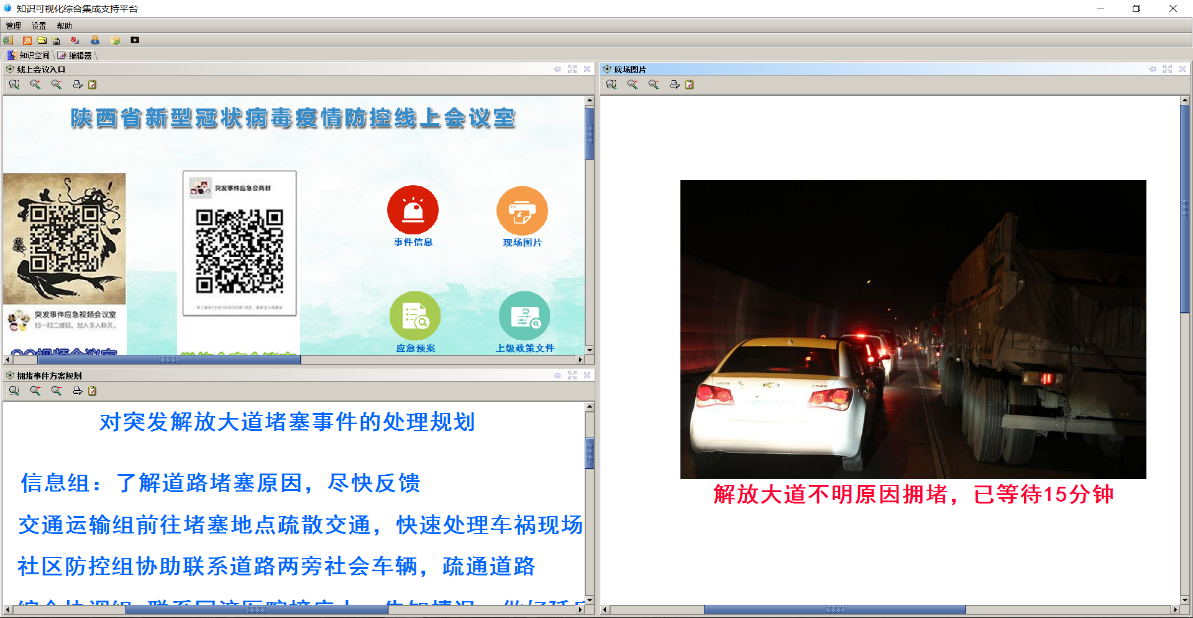1193x618 pixels.
Task: Click the yellow open-folder toolbar icon
Action: (x=42, y=40)
